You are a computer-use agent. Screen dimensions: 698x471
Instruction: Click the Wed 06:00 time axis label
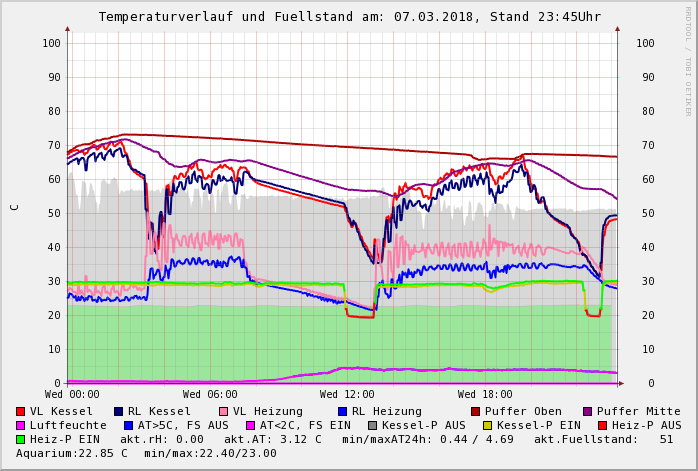(210, 395)
